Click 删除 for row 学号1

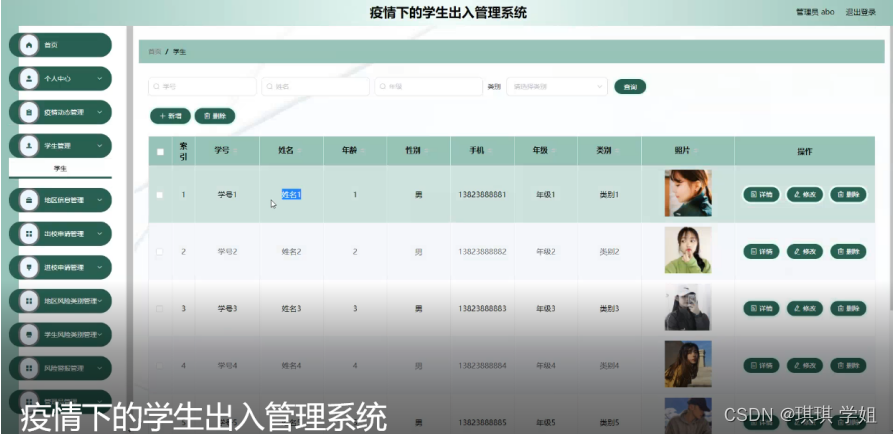pyautogui.click(x=848, y=194)
